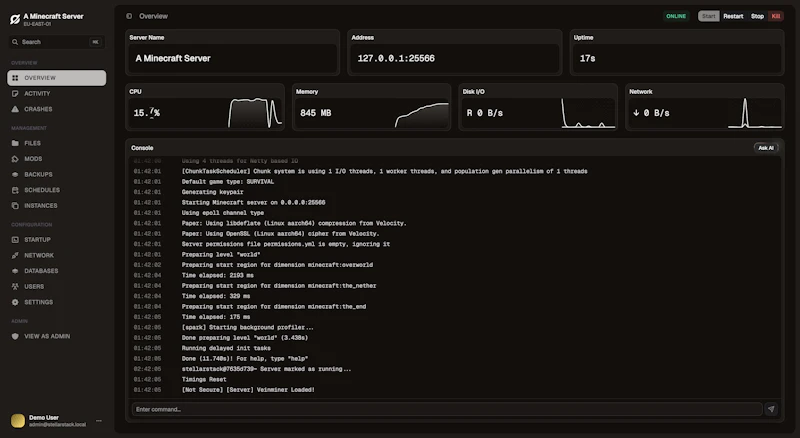
Task: Click the 845 MB memory value
Action: coord(315,113)
